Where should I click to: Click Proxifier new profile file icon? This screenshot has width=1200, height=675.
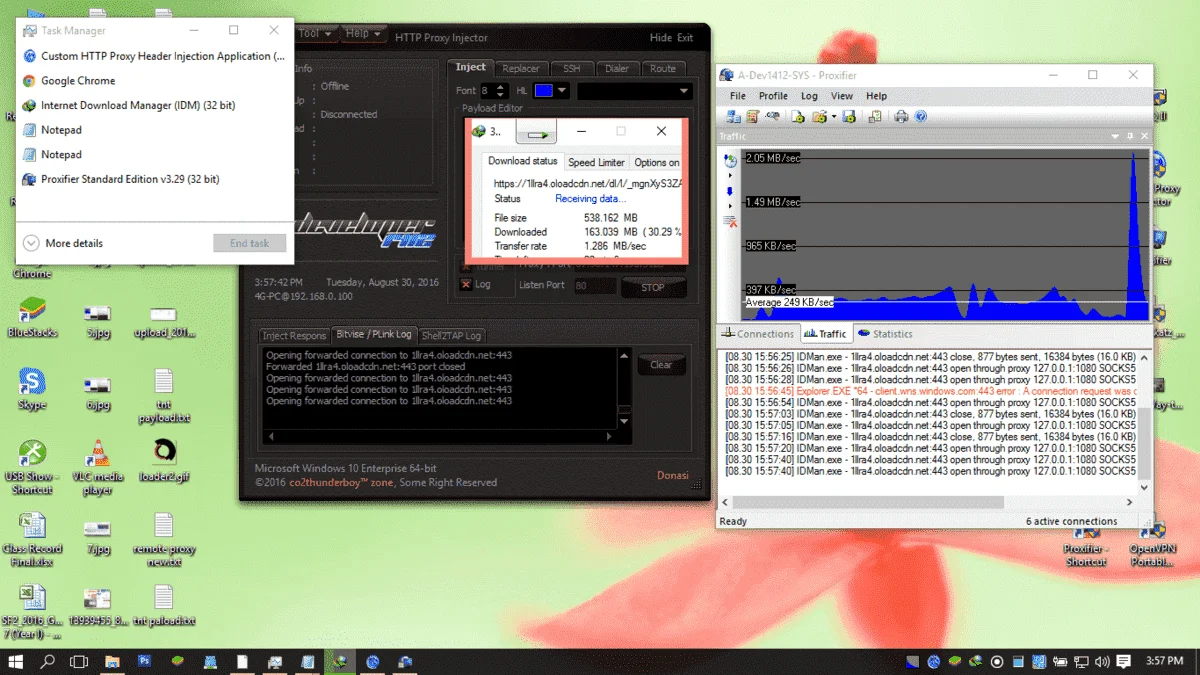pyautogui.click(x=798, y=116)
